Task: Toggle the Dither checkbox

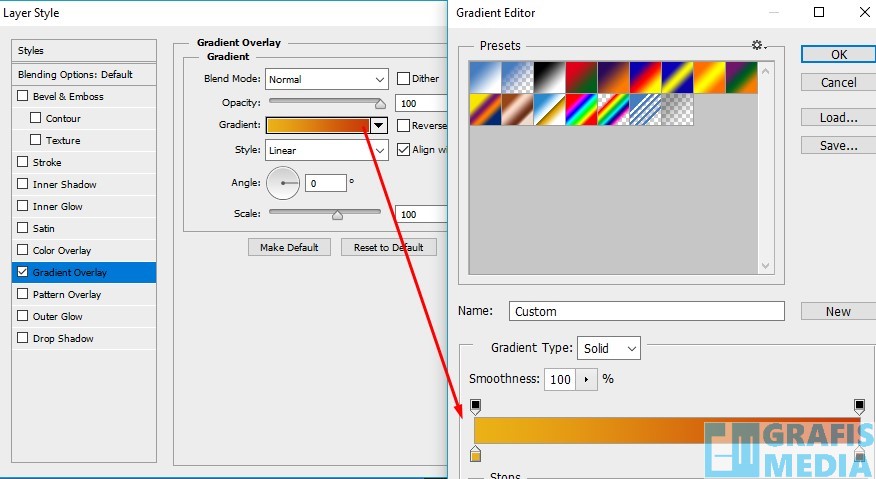Action: point(403,78)
